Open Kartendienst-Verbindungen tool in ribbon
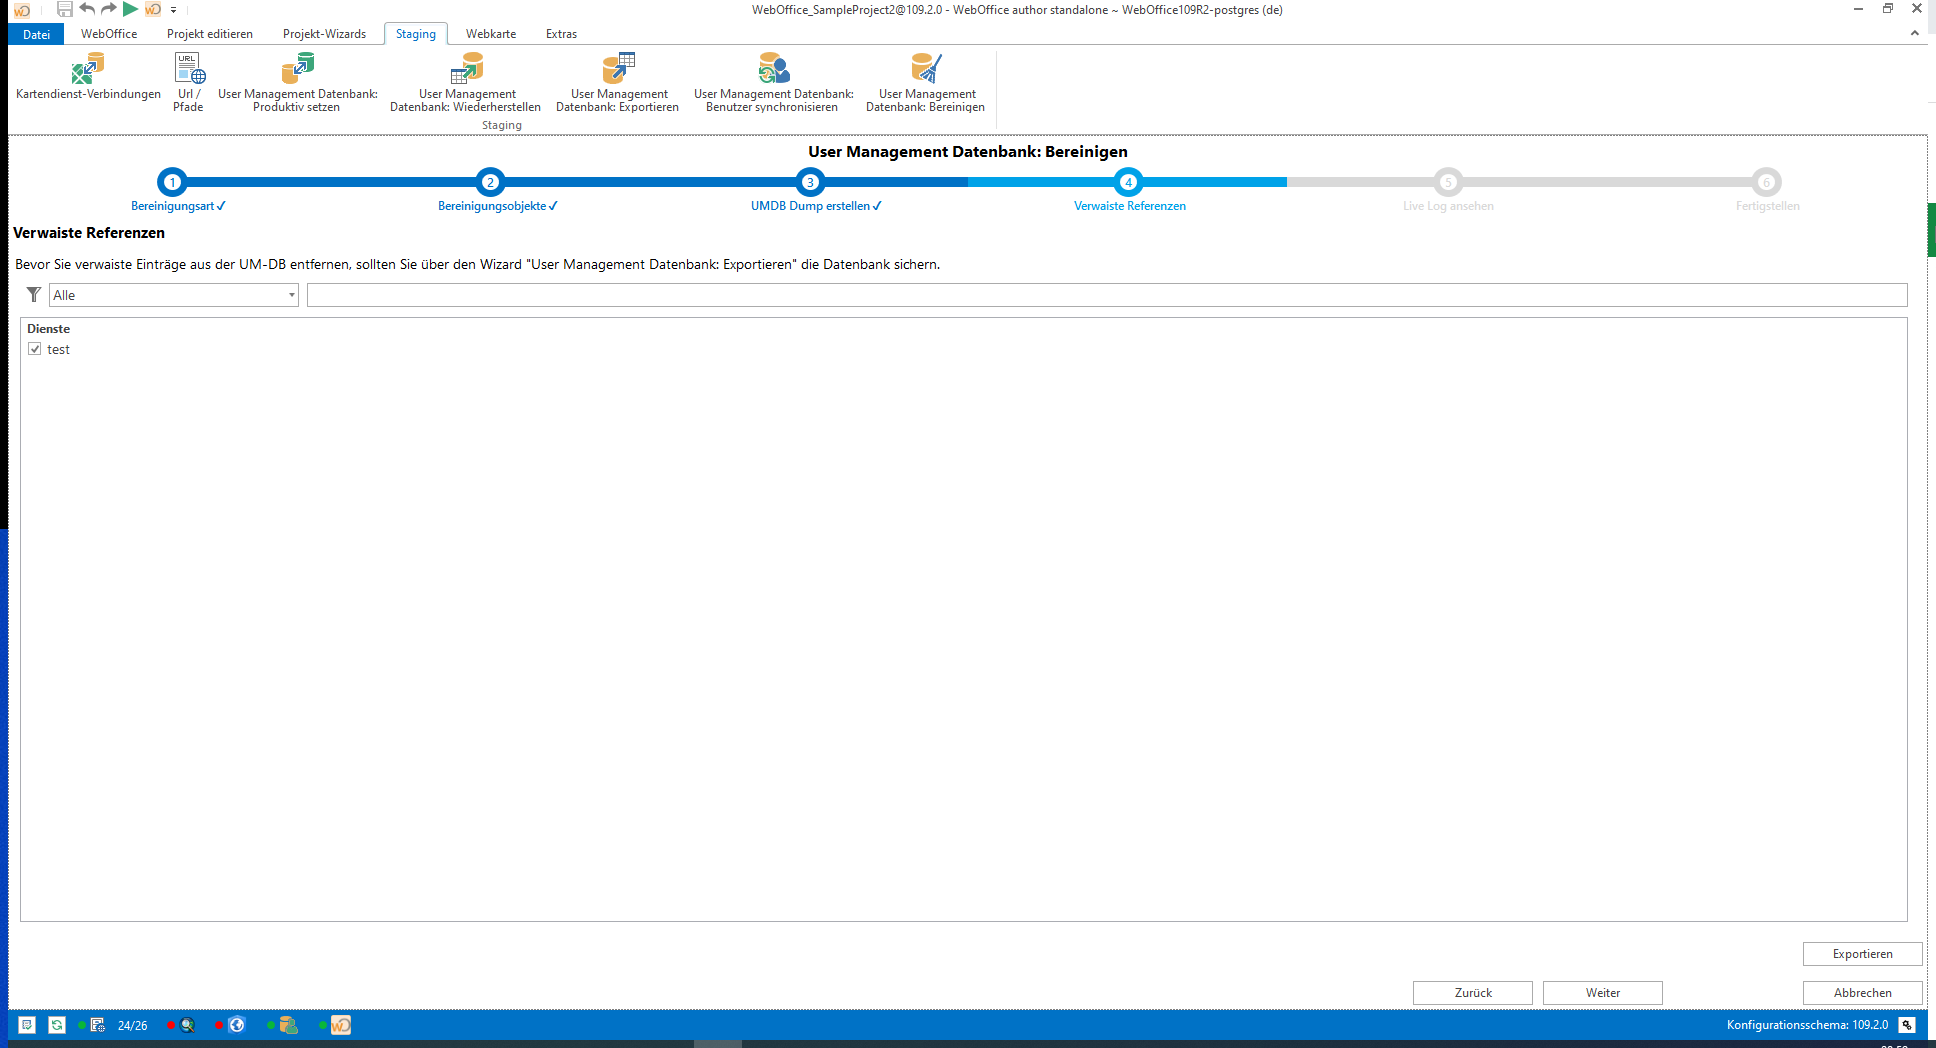The width and height of the screenshot is (1936, 1048). [88, 78]
